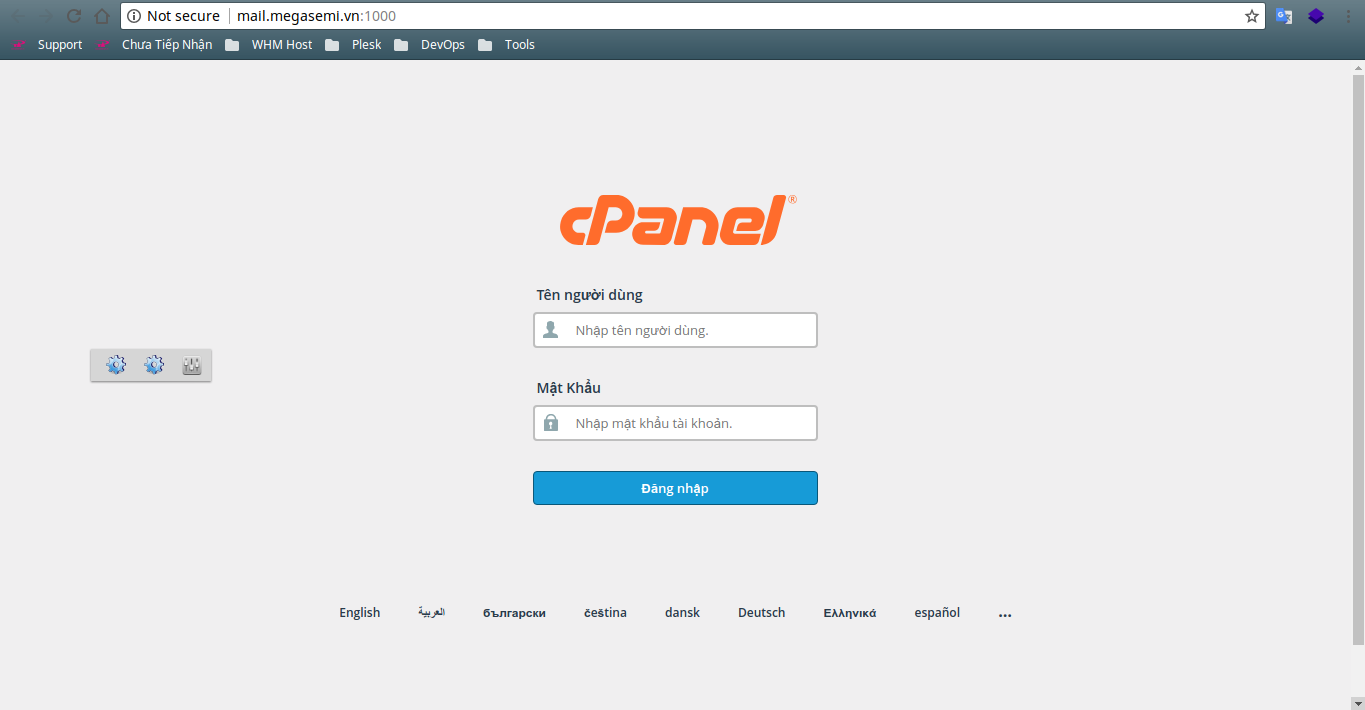Click the Tên người dùng username field
The width and height of the screenshot is (1365, 710).
point(675,330)
